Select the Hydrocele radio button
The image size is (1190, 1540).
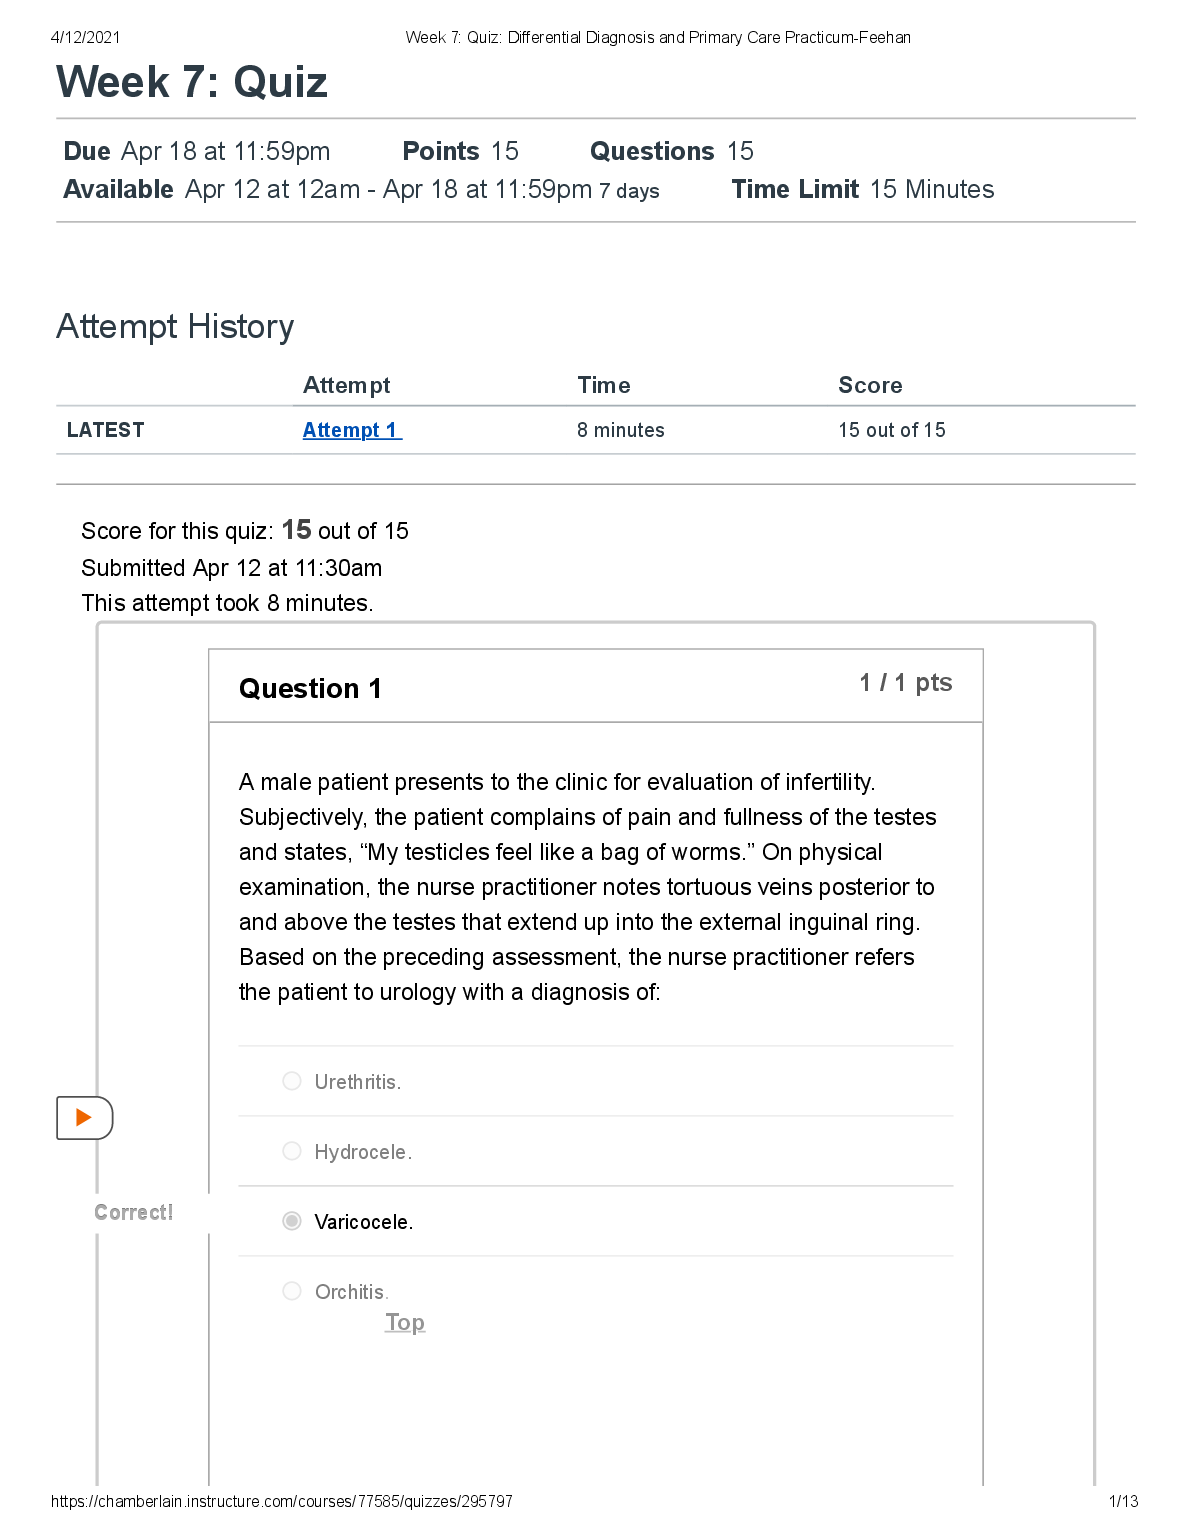coord(292,1151)
